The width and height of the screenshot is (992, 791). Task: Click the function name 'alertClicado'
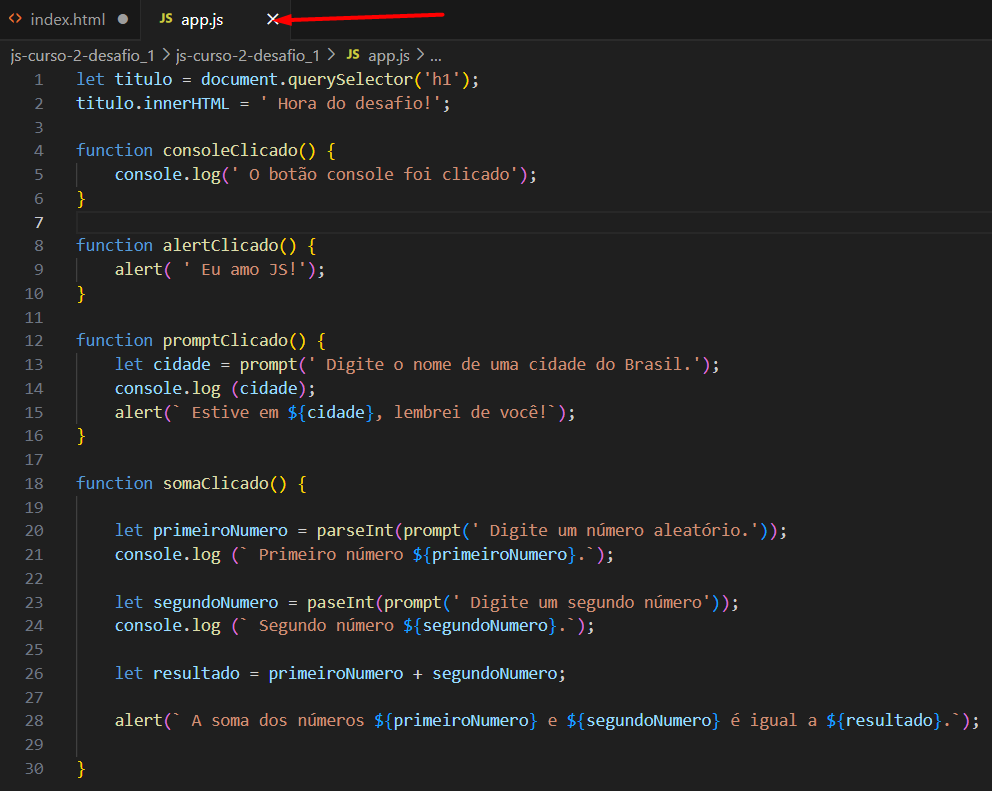220,246
